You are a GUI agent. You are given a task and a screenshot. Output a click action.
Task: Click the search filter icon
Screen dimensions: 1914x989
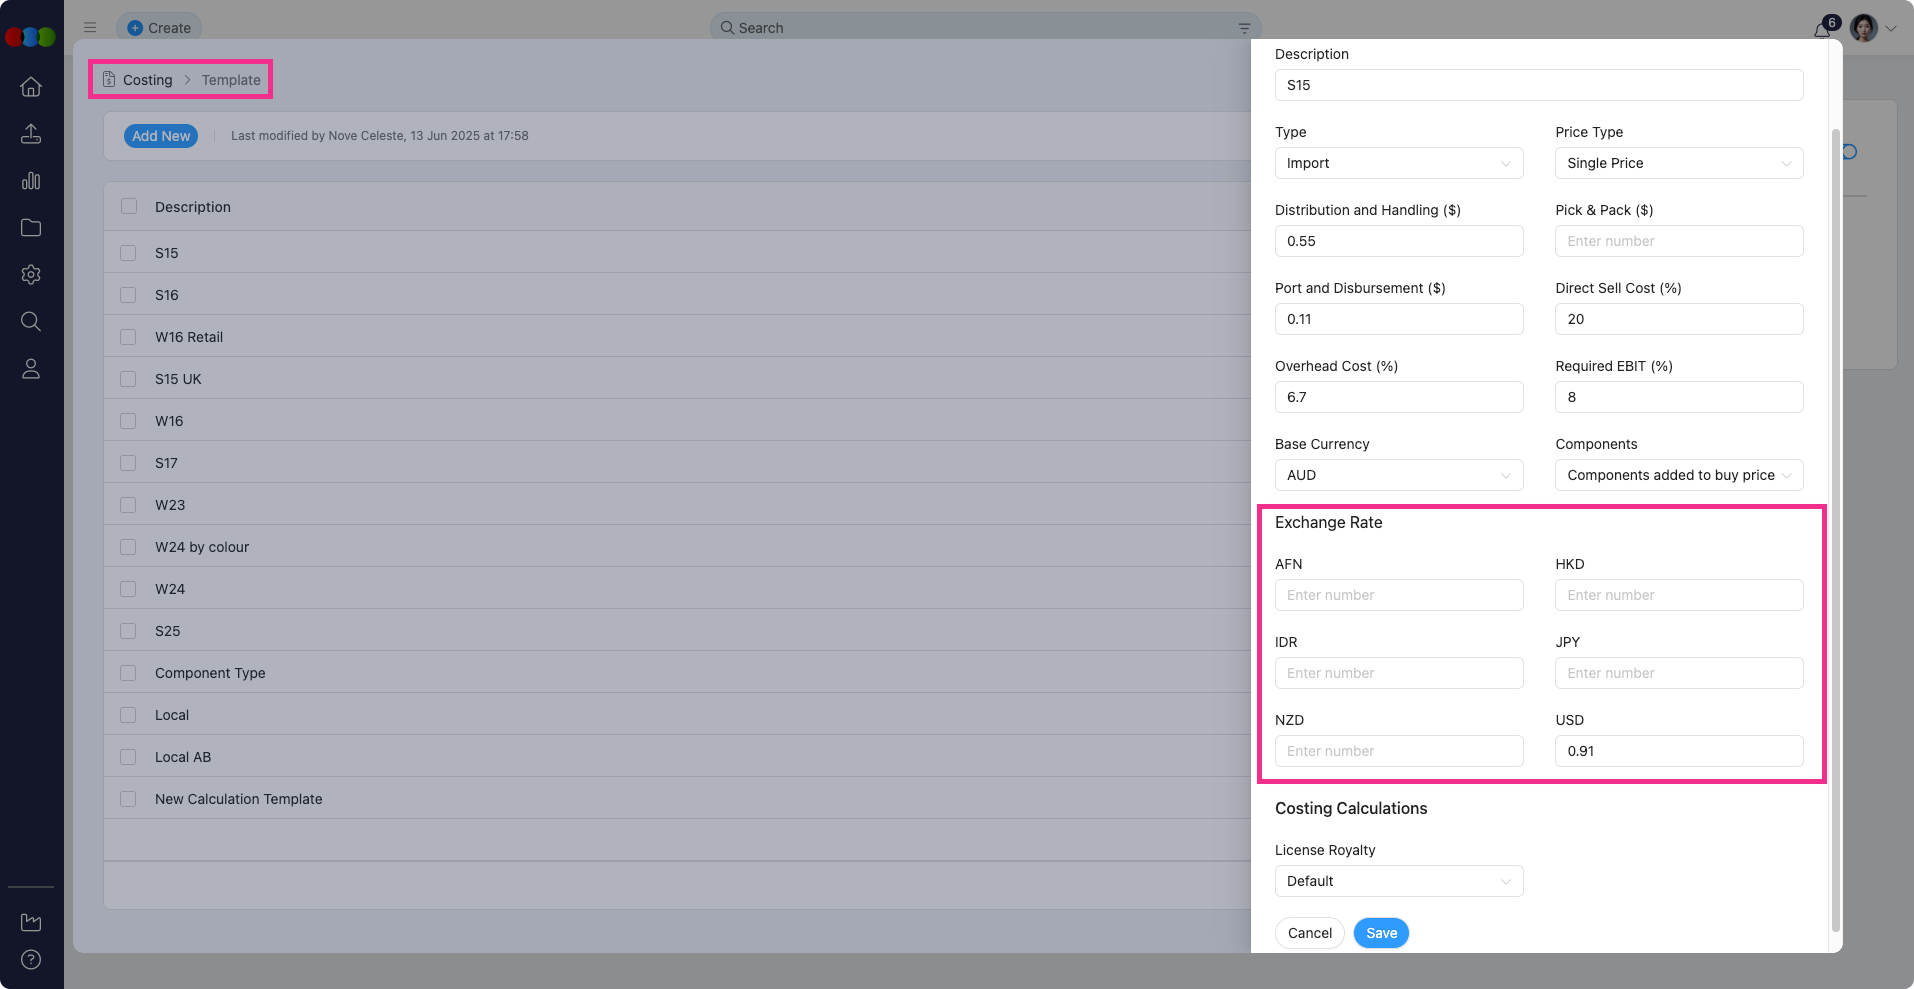tap(1244, 28)
